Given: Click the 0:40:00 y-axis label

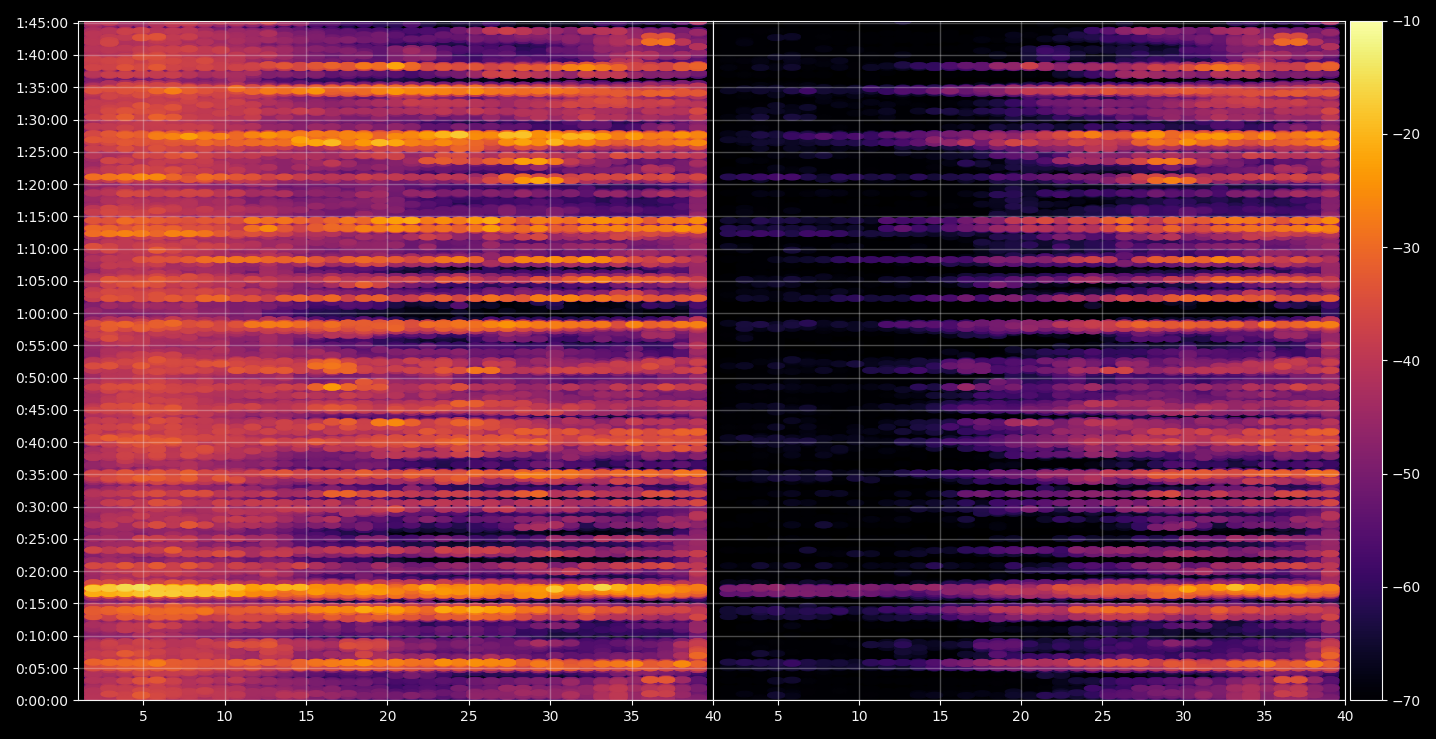Looking at the screenshot, I should click(x=42, y=443).
